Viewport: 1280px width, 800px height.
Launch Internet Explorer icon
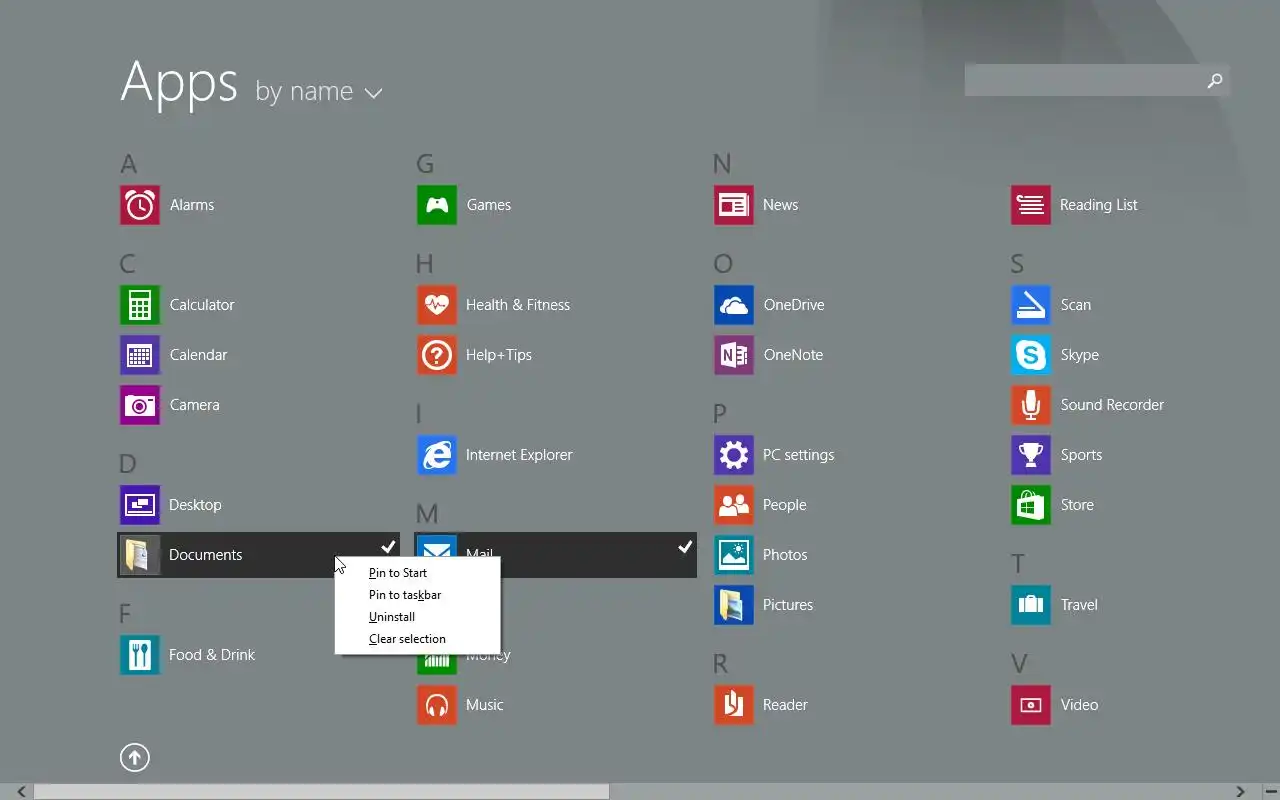tap(437, 455)
